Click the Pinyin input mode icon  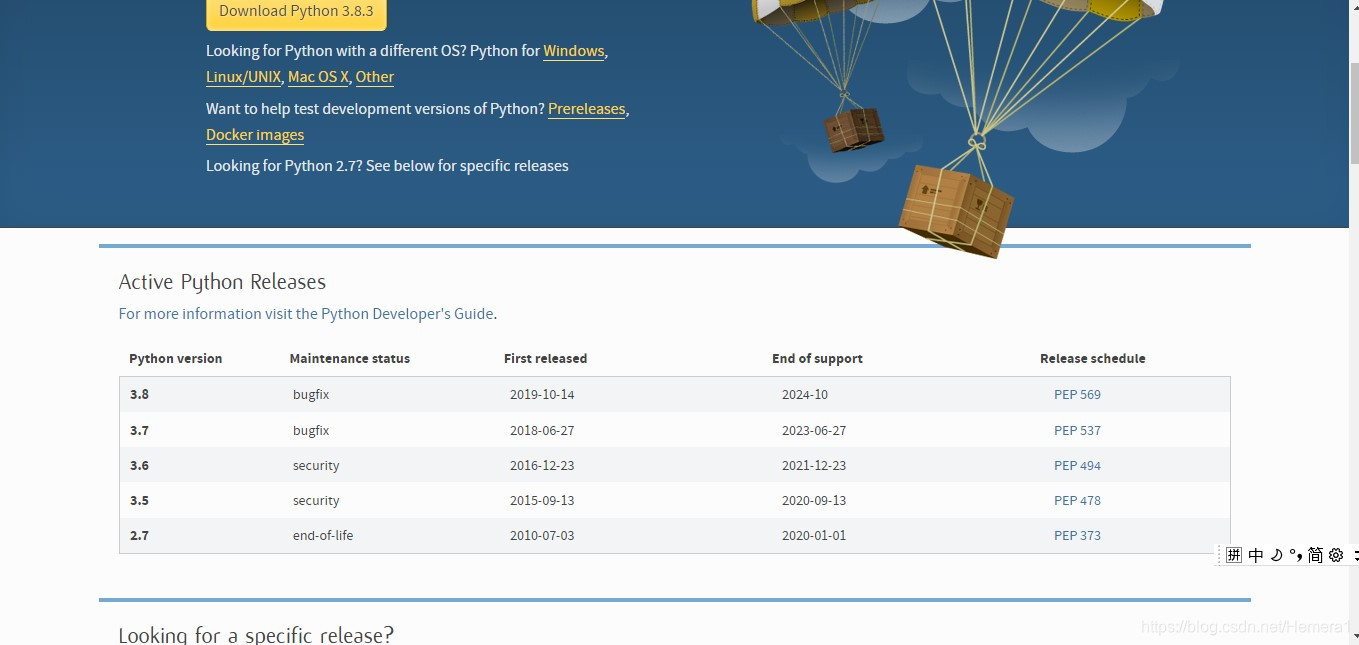1234,555
